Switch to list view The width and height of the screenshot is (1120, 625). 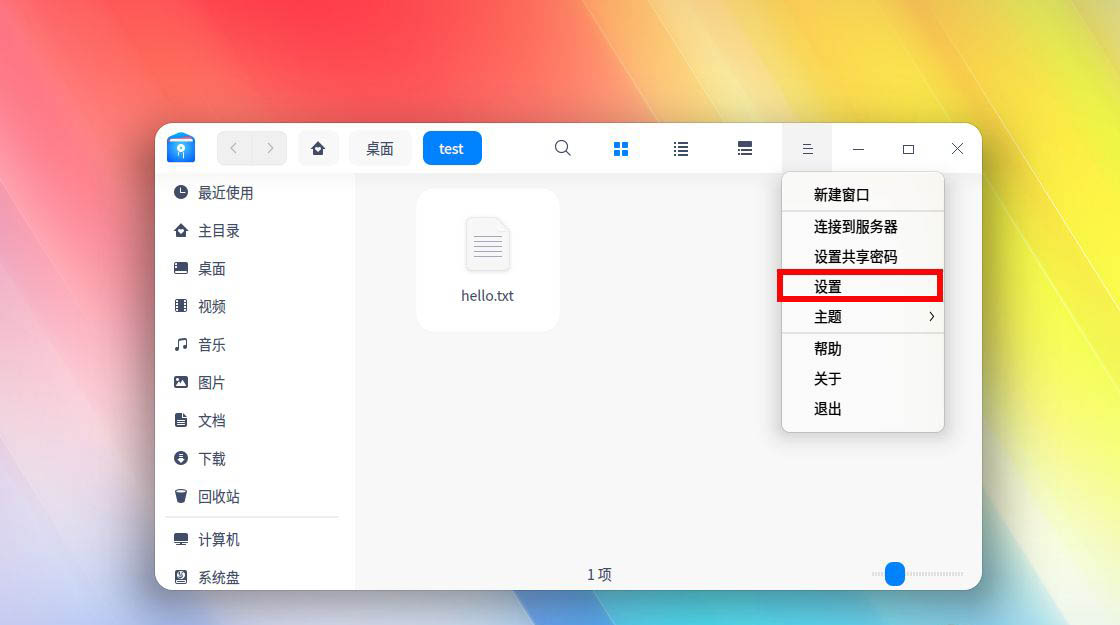(x=681, y=149)
